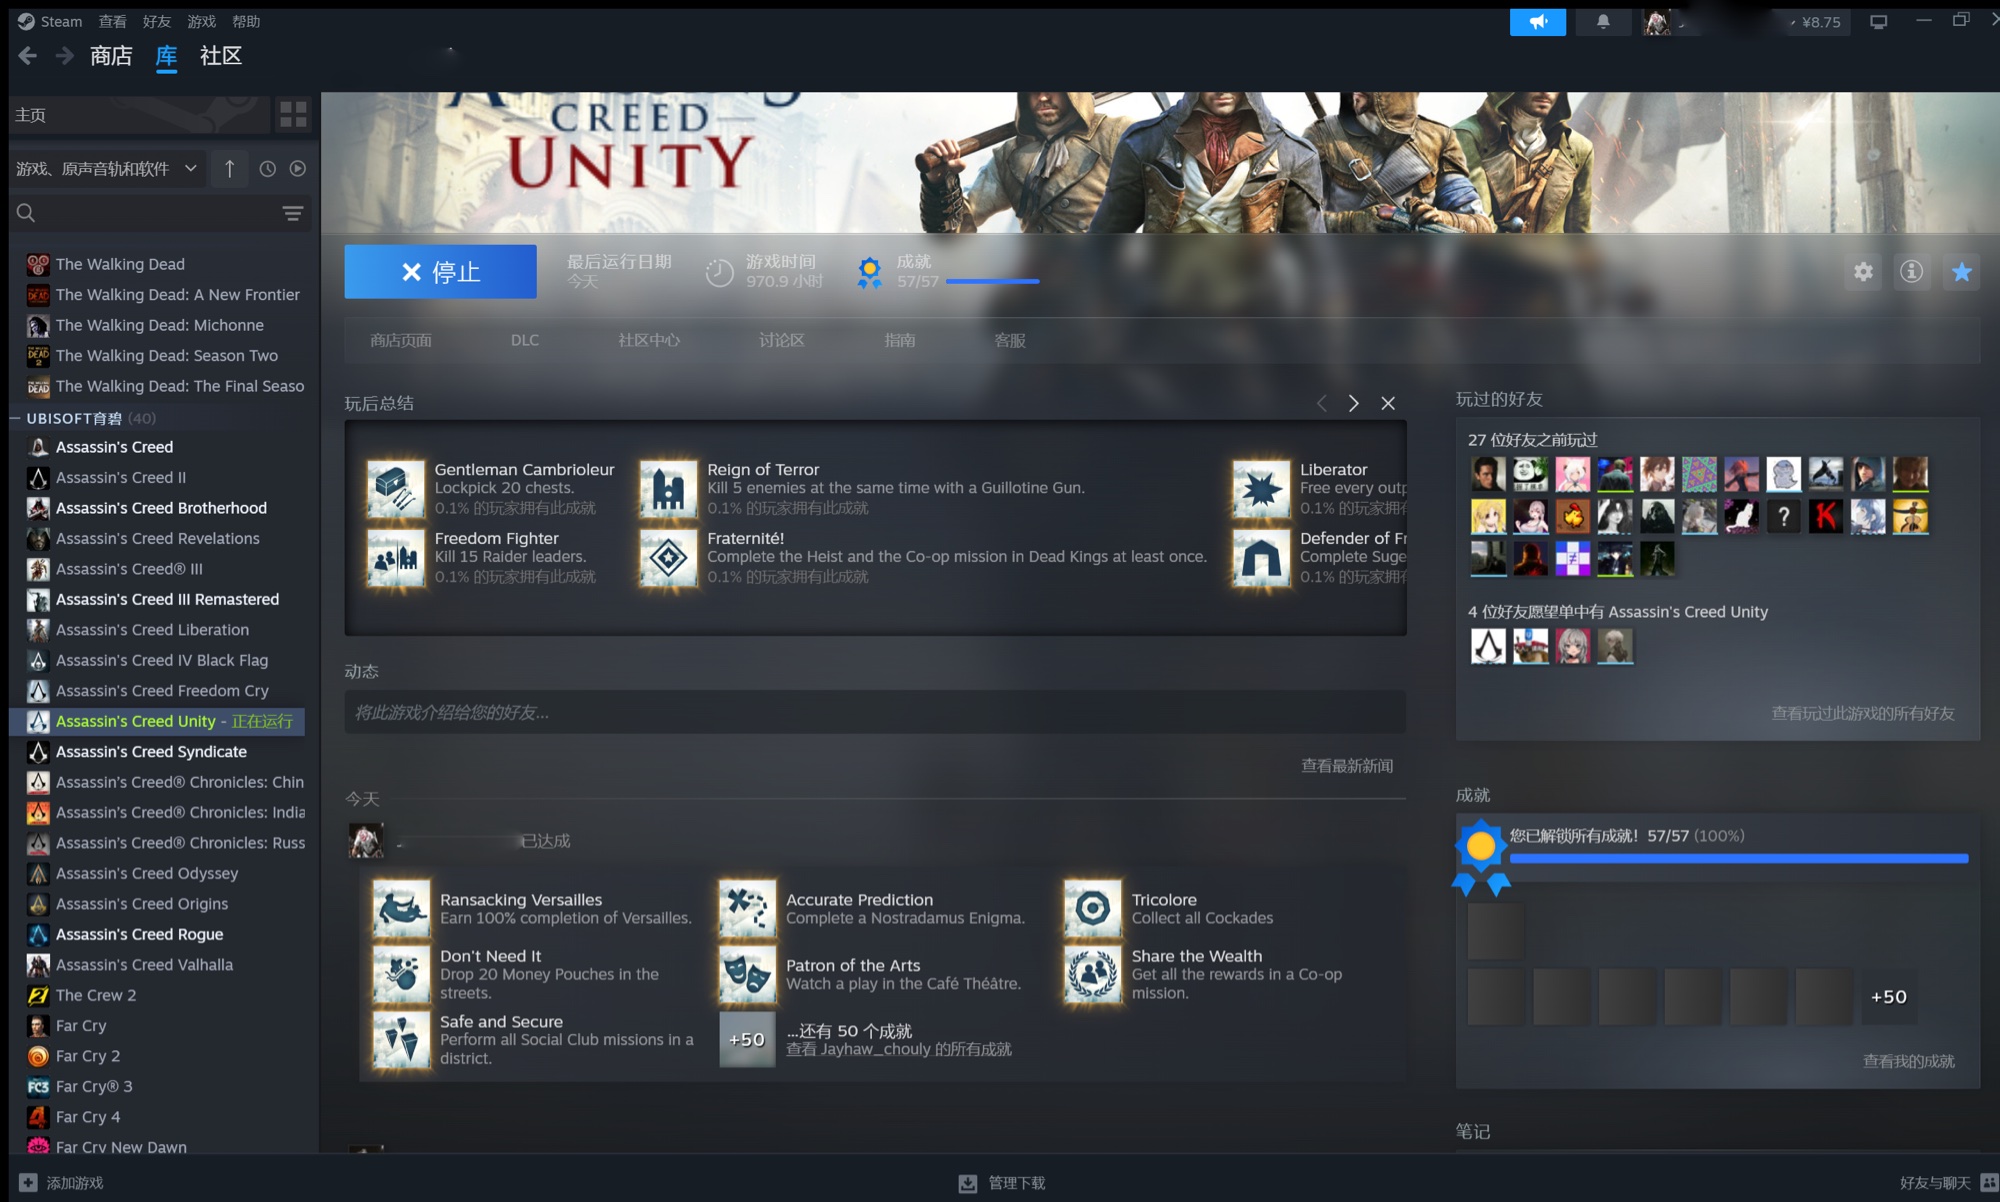Click the activity status input field

pos(875,712)
